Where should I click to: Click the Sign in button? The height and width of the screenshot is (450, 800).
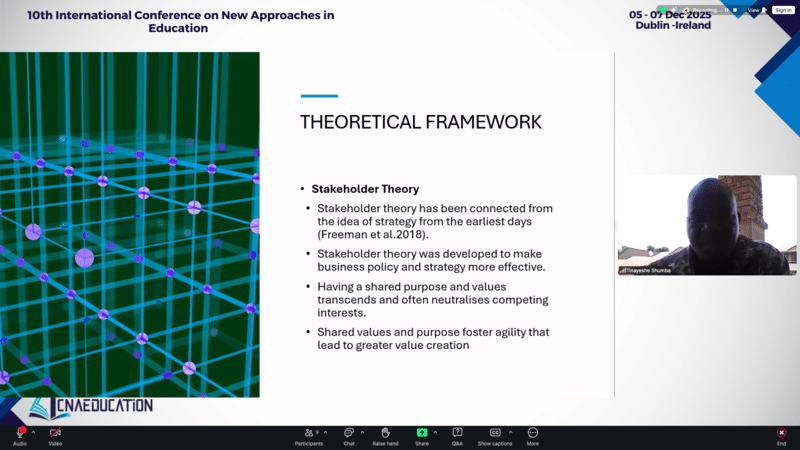tap(783, 10)
